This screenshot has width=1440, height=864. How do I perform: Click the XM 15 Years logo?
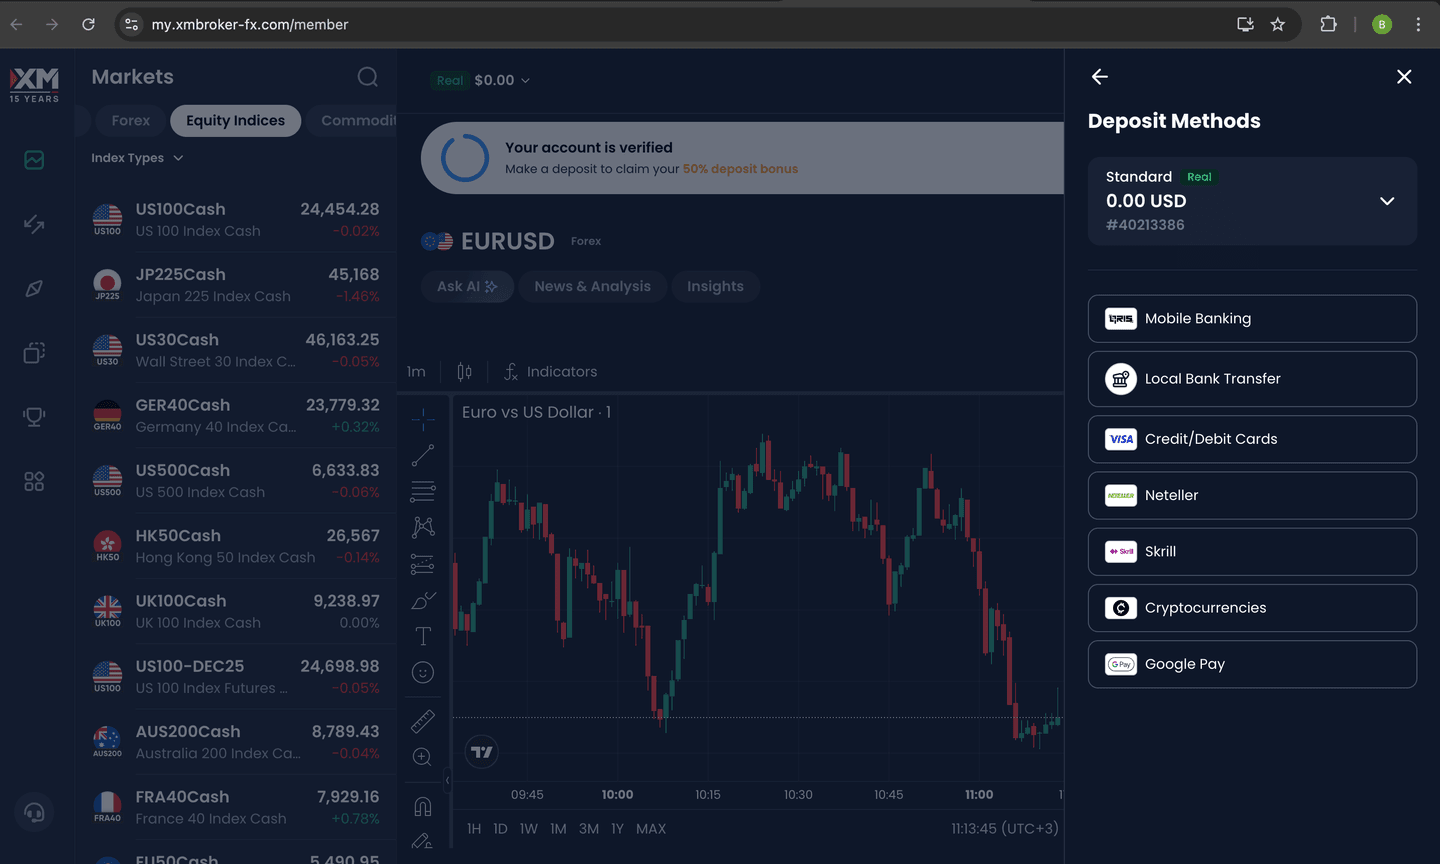click(34, 84)
